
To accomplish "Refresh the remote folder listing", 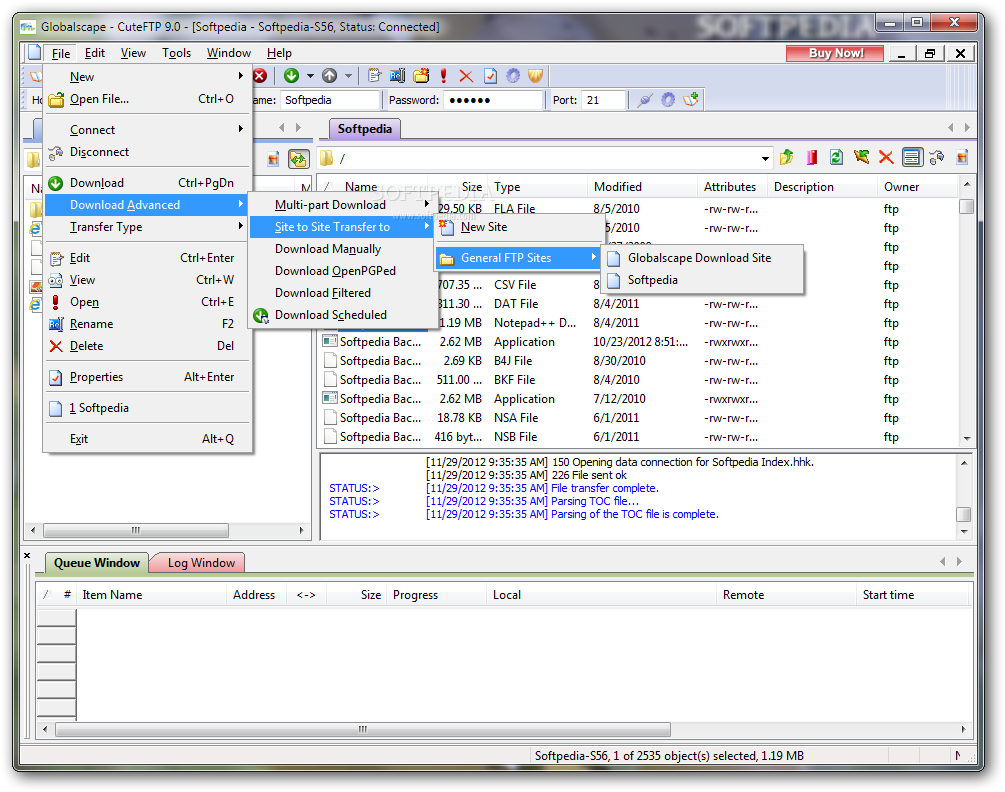I will 836,157.
